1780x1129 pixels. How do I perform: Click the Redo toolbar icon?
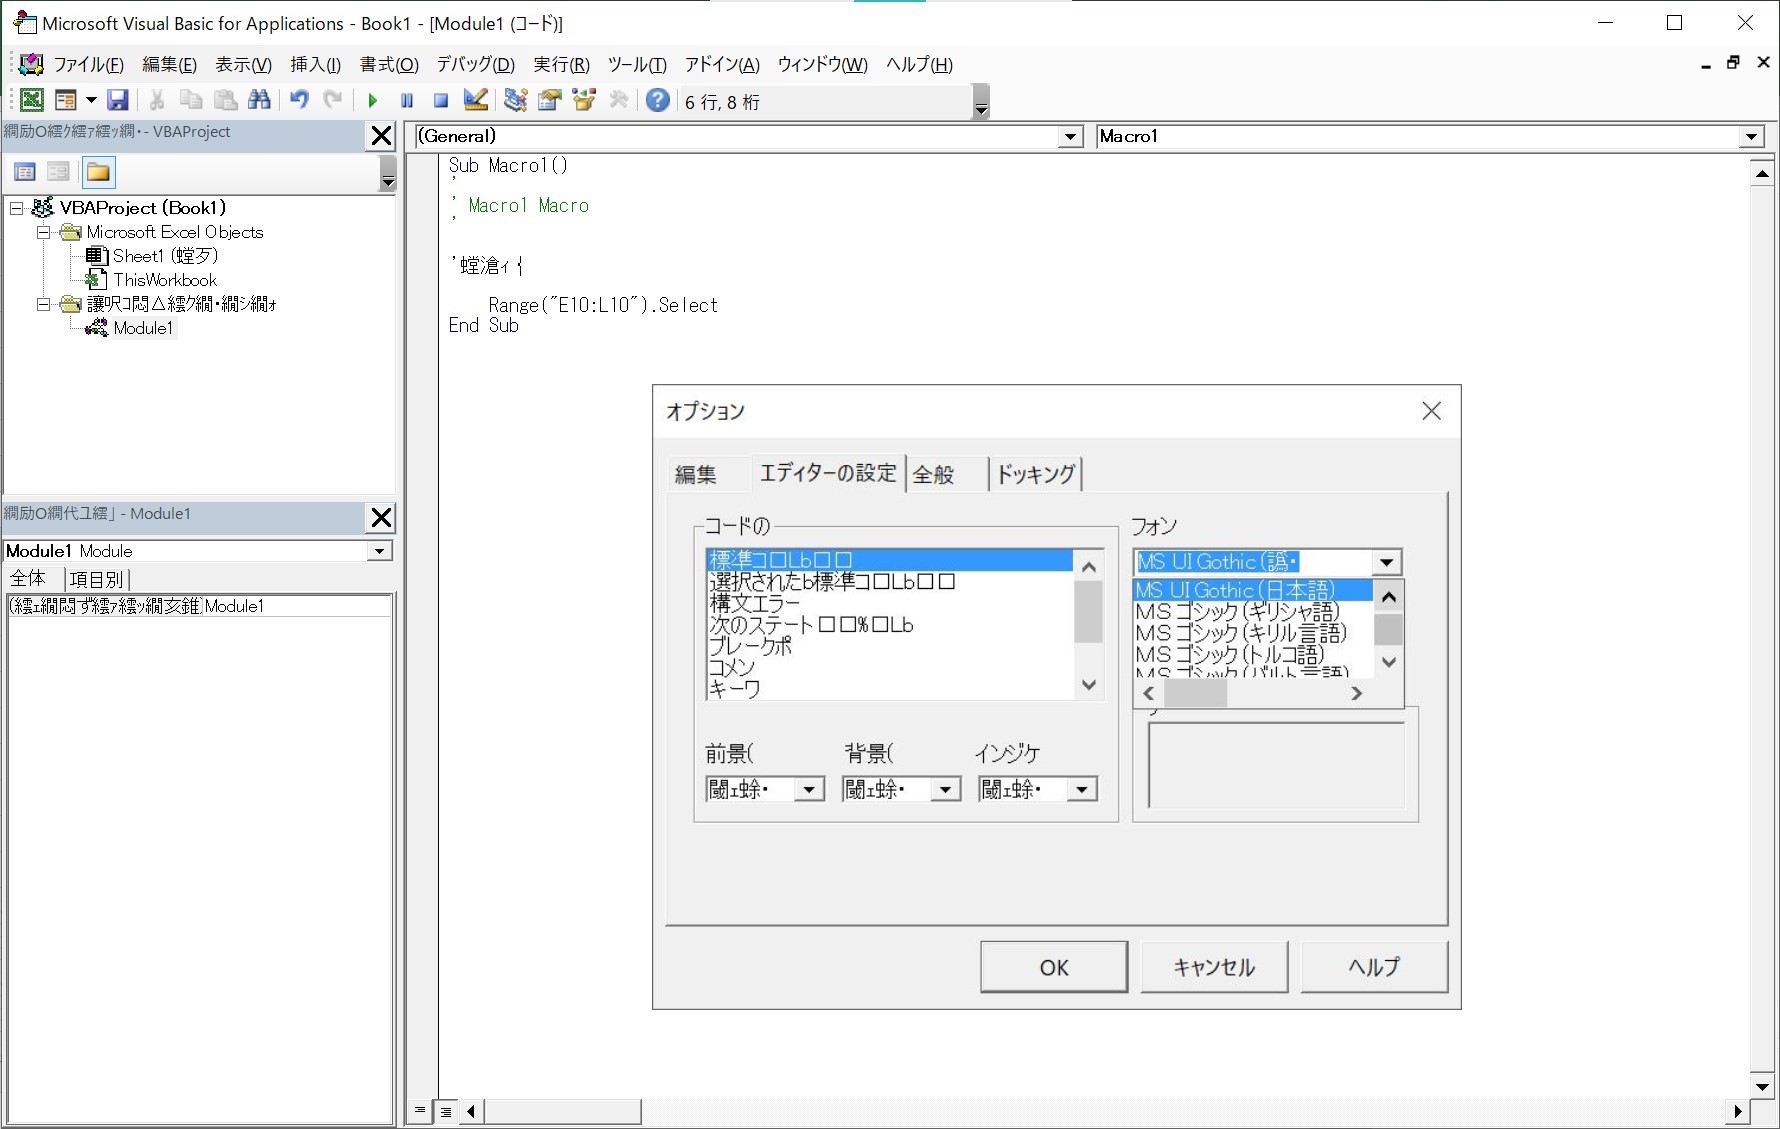pos(333,100)
